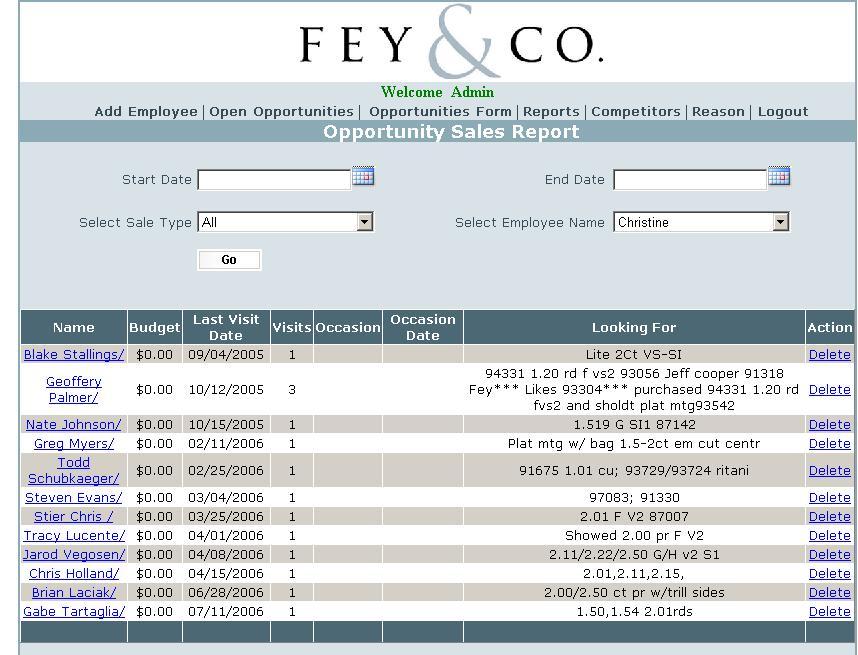858x655 pixels.
Task: Open the Add Employee menu item
Action: (x=146, y=112)
